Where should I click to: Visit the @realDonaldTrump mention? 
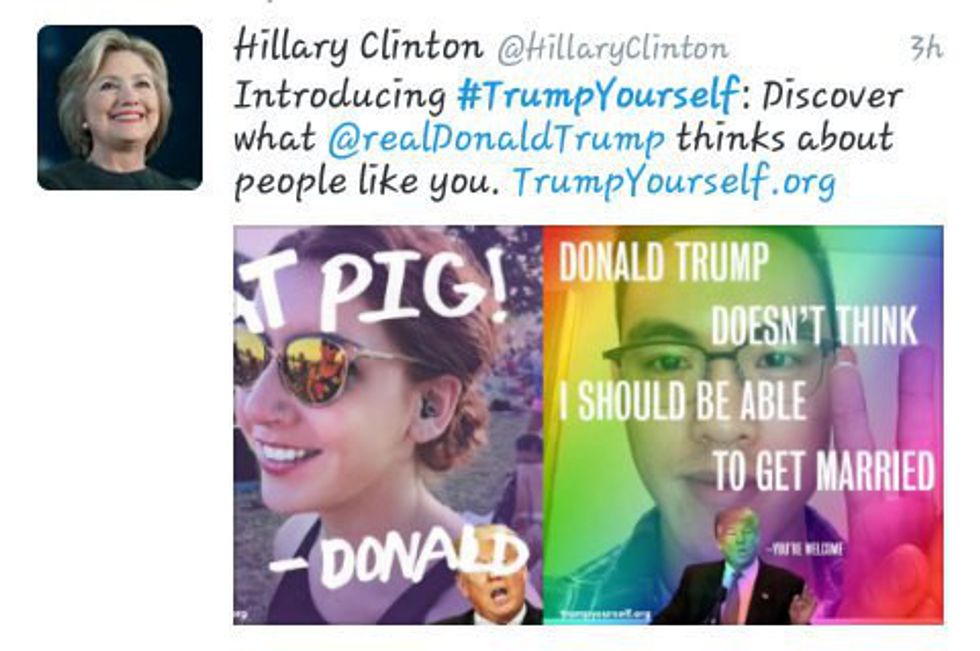[x=496, y=139]
